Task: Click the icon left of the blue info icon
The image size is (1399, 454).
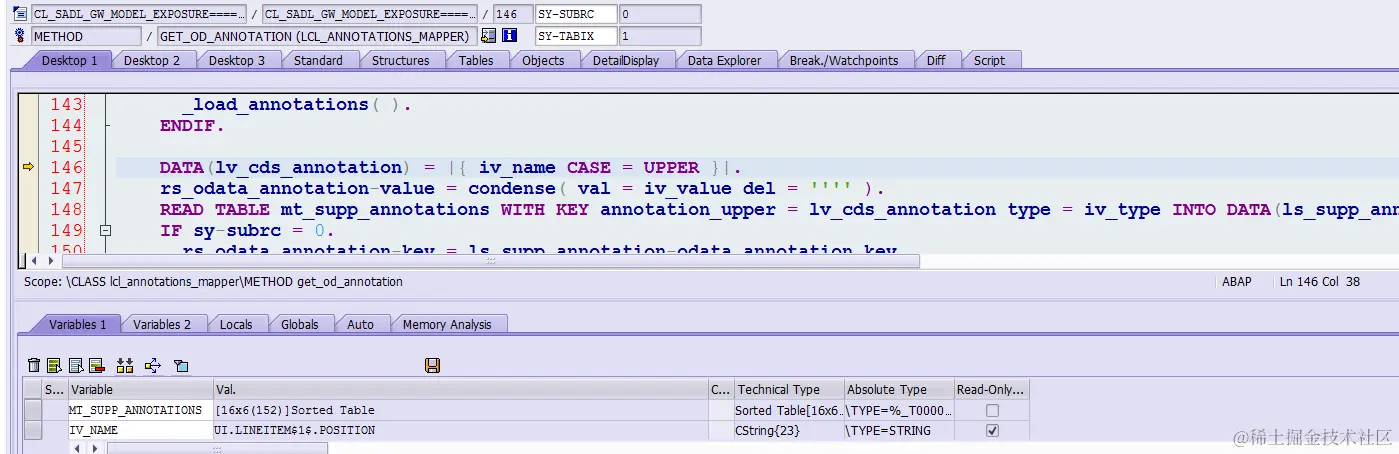Action: coord(488,36)
